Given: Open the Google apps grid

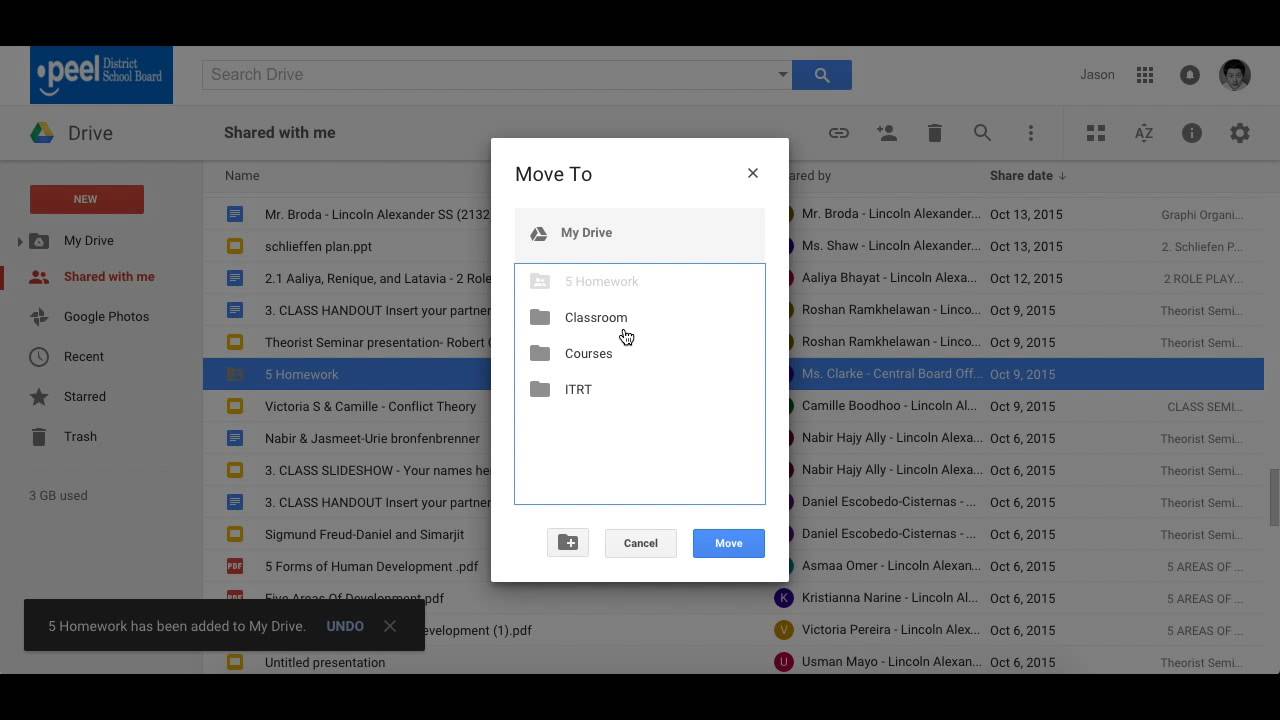Looking at the screenshot, I should point(1145,75).
